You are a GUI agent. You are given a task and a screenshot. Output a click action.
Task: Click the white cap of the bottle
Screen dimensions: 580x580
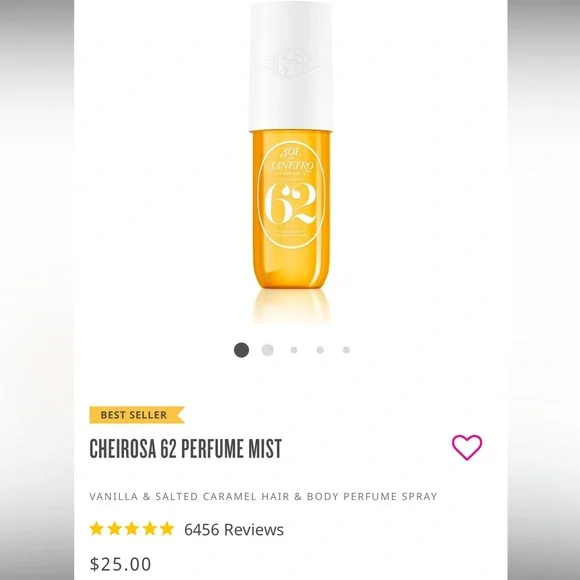[290, 66]
